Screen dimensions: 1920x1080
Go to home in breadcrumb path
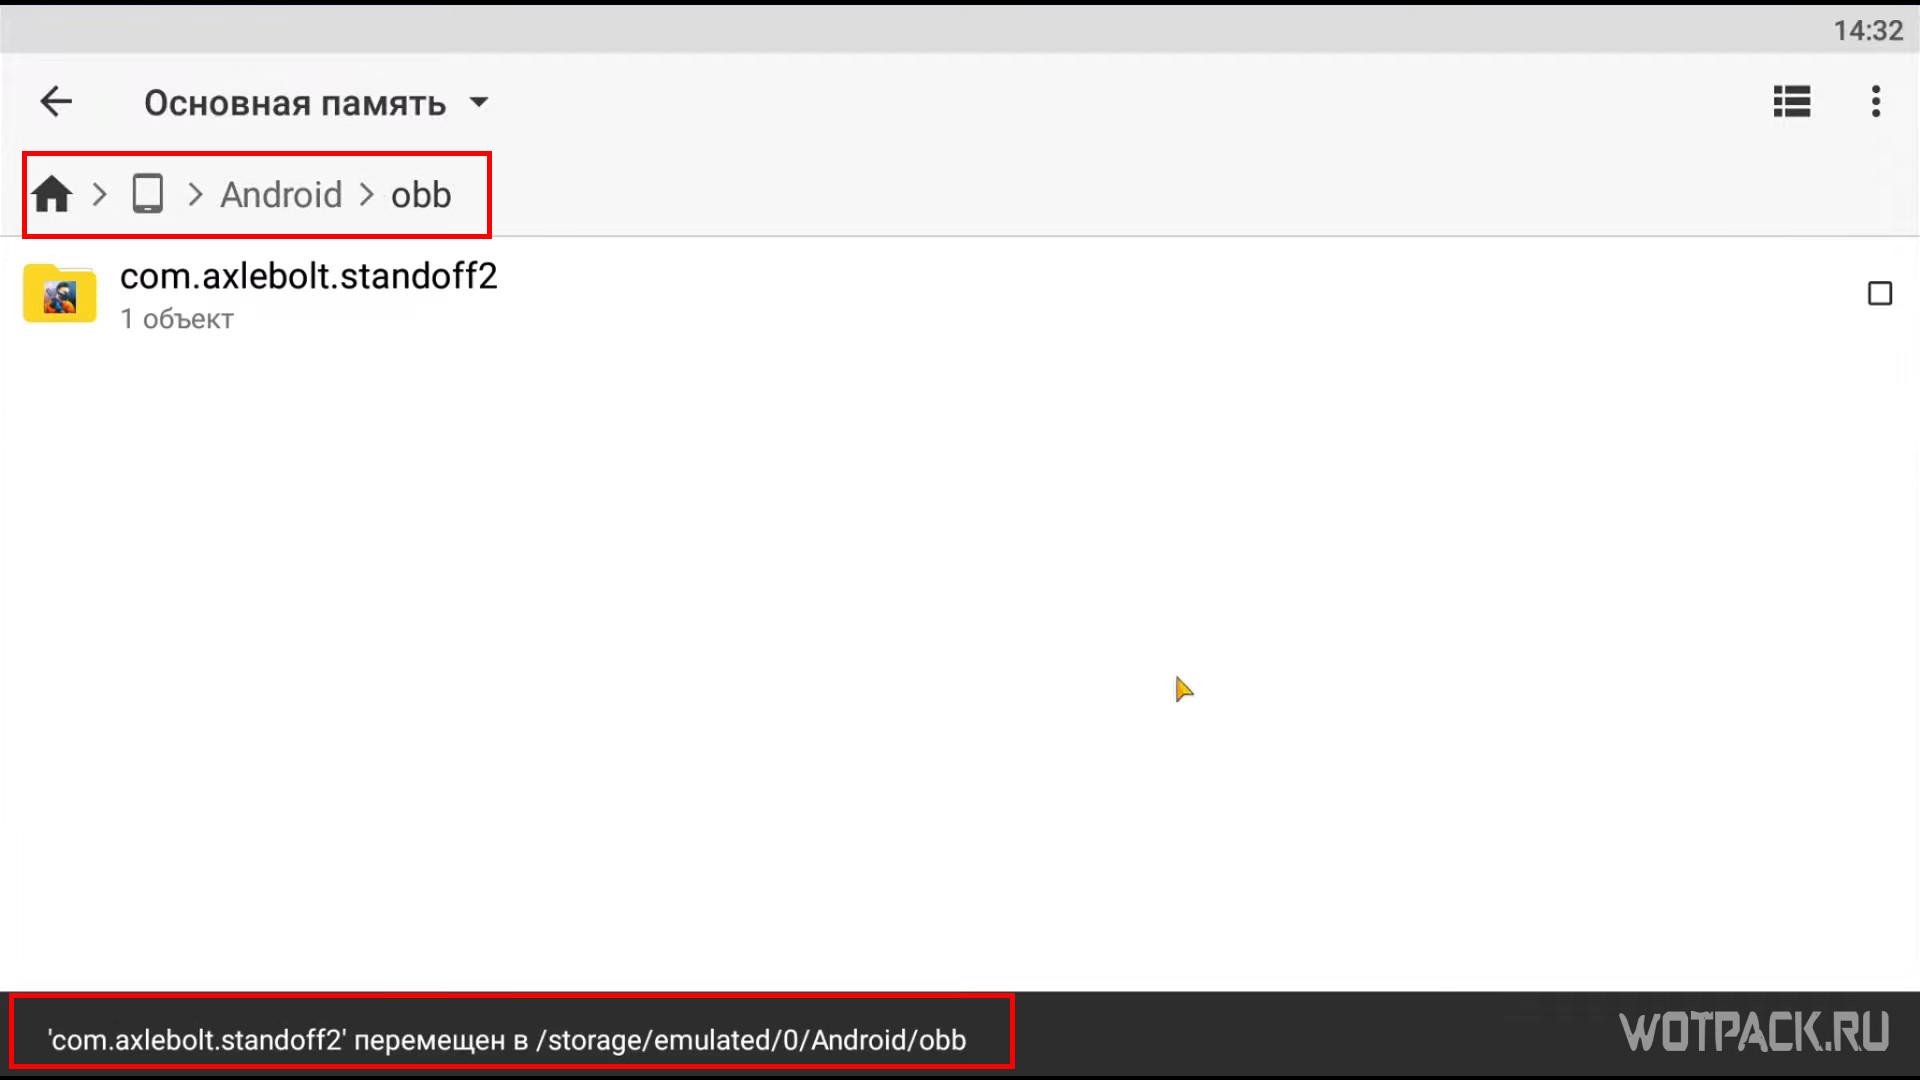52,194
